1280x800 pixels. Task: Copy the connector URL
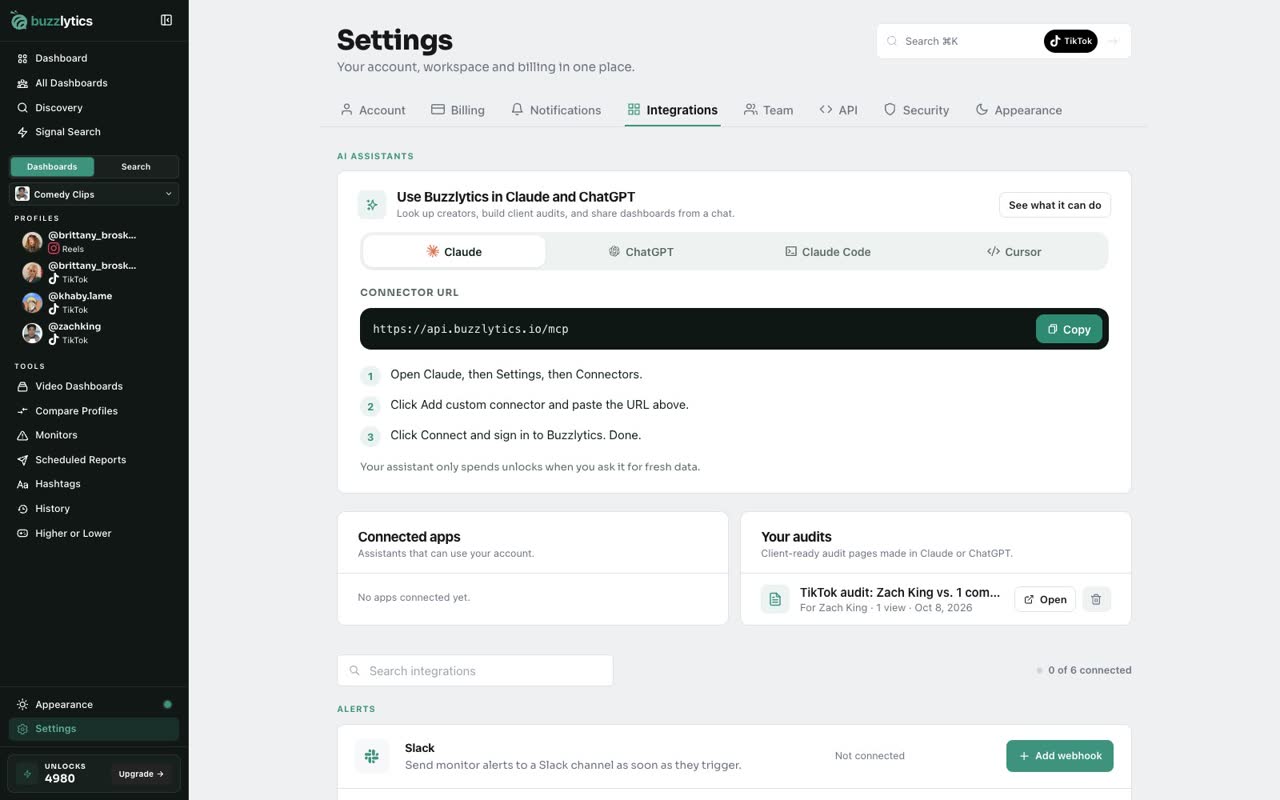pyautogui.click(x=1069, y=329)
